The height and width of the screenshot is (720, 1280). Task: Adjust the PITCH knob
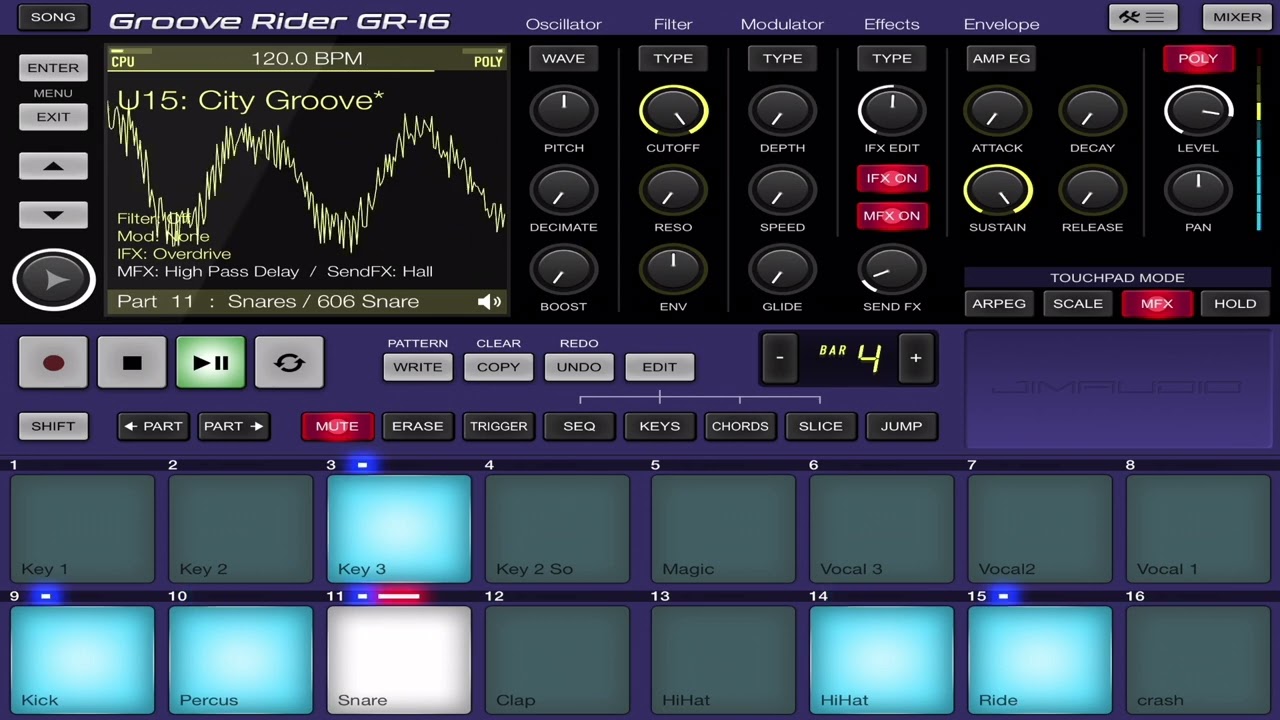[x=564, y=111]
